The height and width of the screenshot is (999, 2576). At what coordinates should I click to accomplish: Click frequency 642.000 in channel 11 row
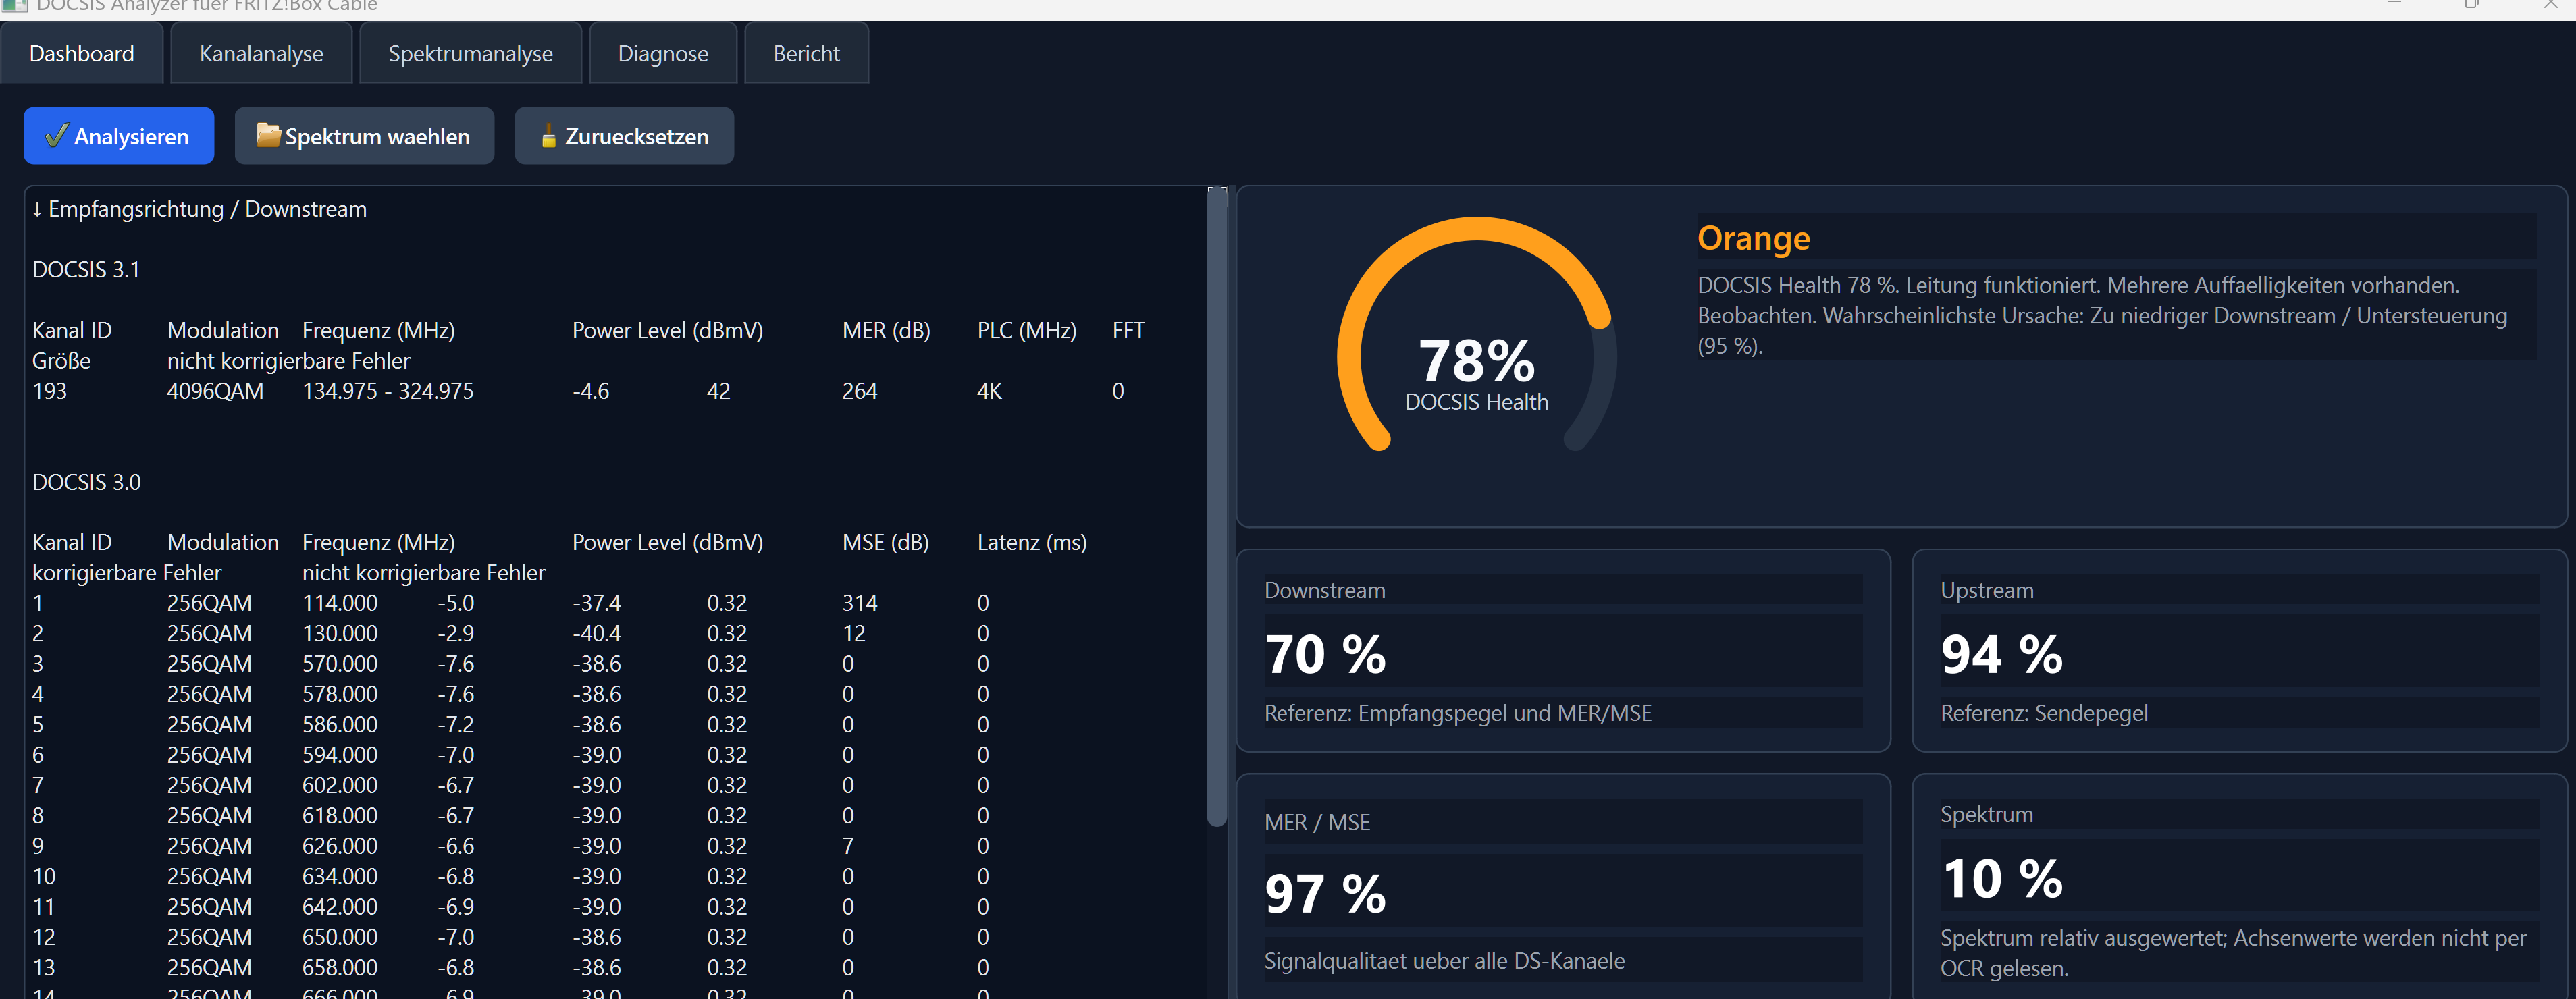pyautogui.click(x=340, y=907)
